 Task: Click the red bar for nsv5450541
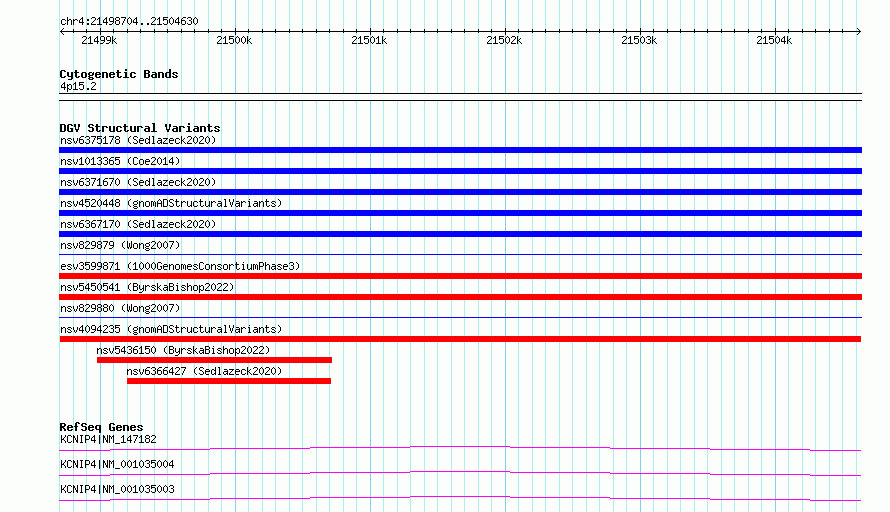tap(460, 297)
